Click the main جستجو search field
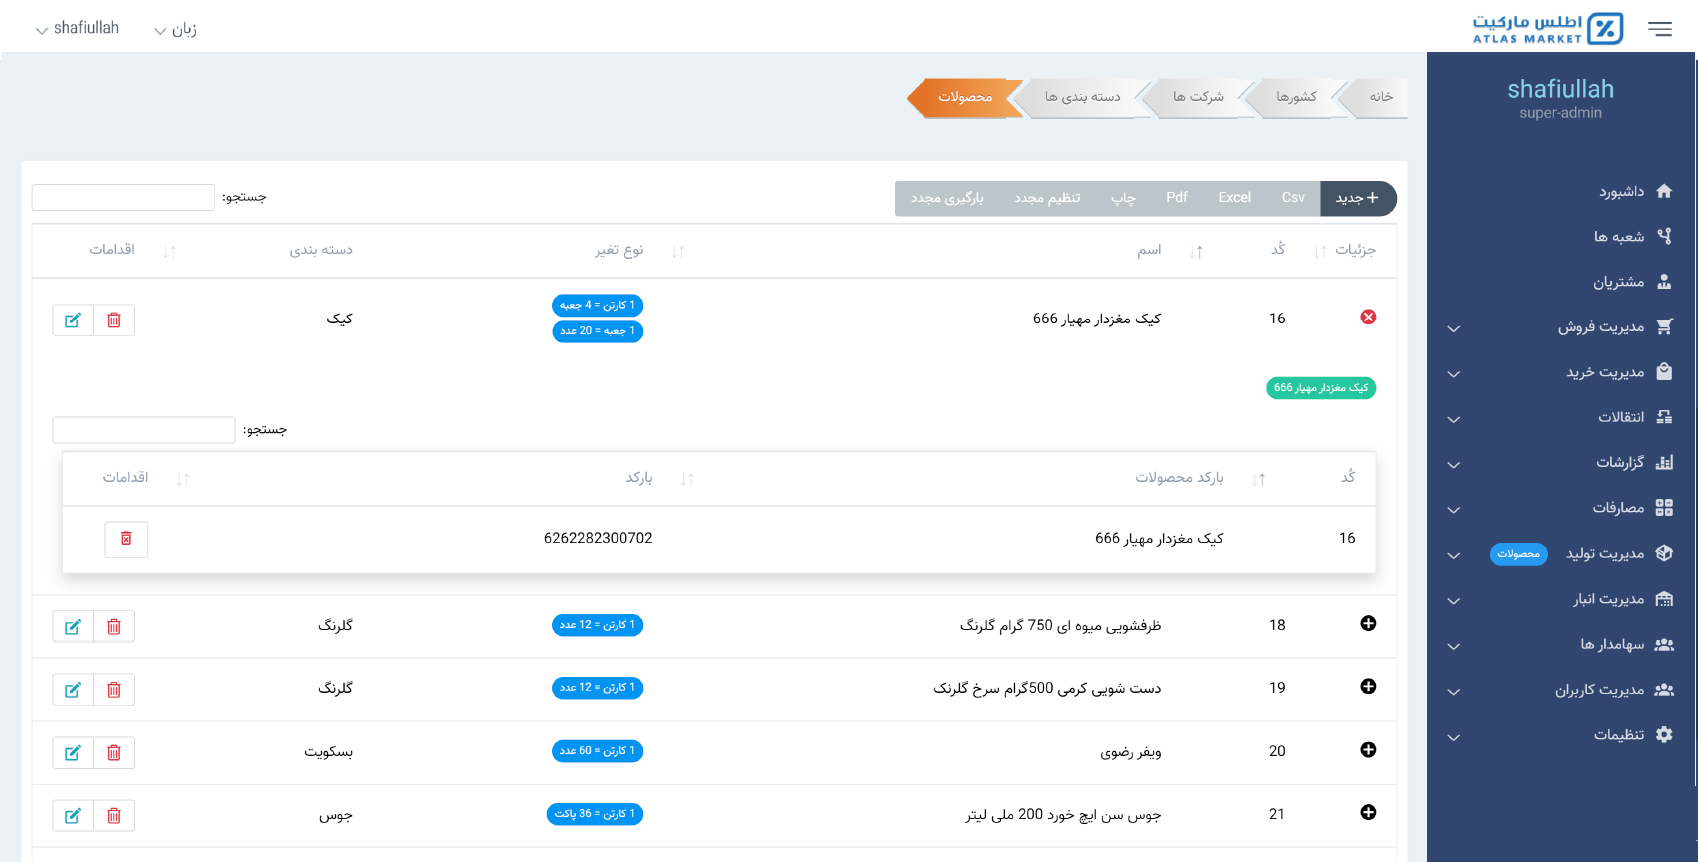1698x862 pixels. 123,197
